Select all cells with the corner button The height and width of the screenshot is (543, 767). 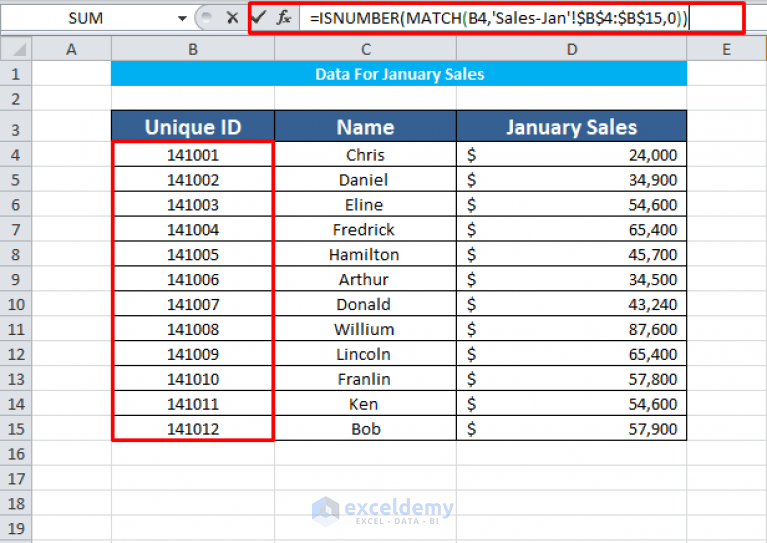pyautogui.click(x=16, y=49)
